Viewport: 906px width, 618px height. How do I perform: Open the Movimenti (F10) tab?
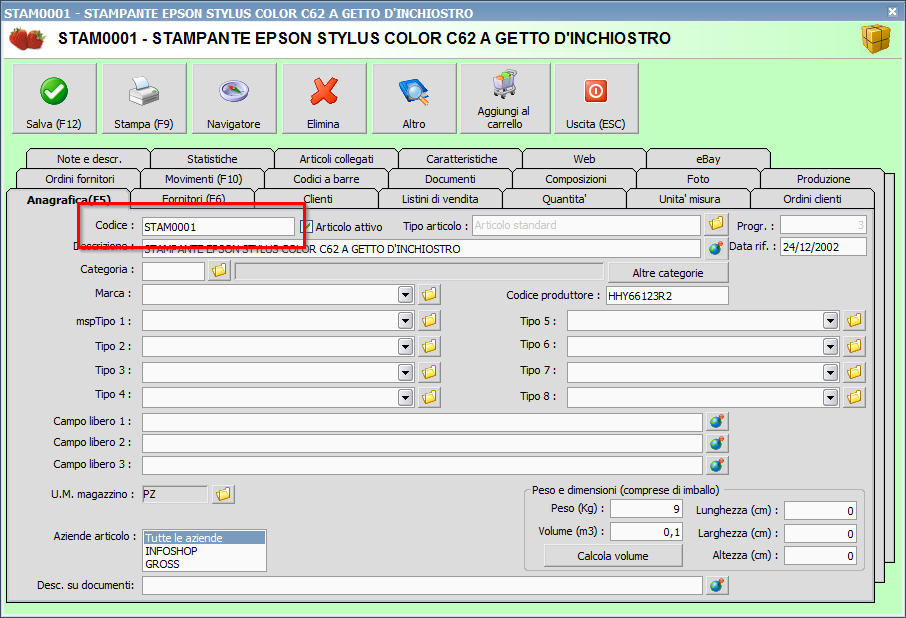tap(203, 179)
